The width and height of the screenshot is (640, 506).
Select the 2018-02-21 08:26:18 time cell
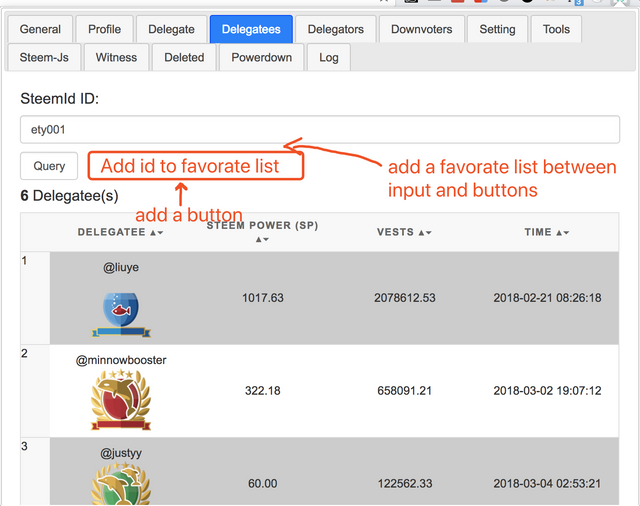(547, 298)
